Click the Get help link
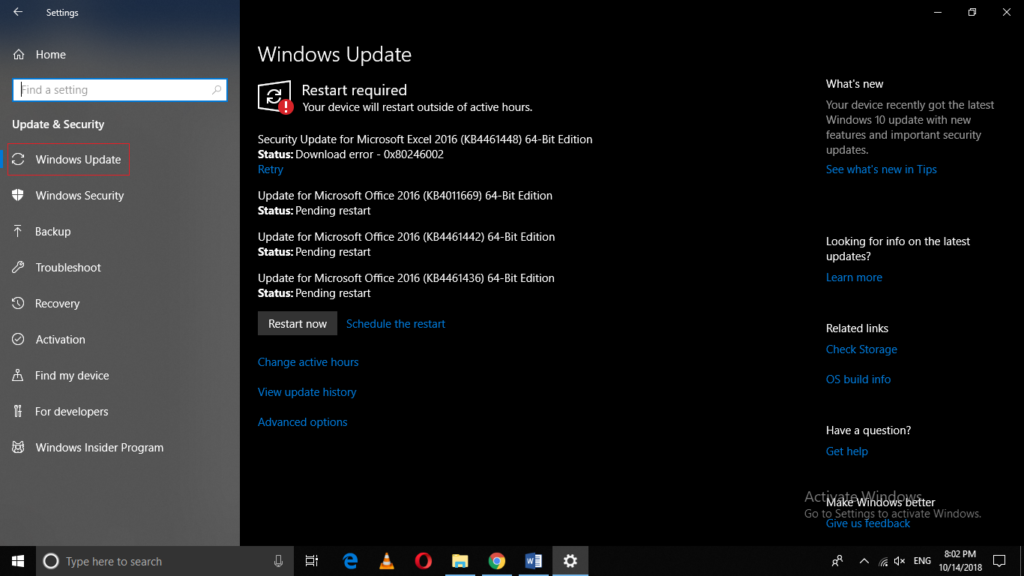The image size is (1024, 576). (847, 451)
